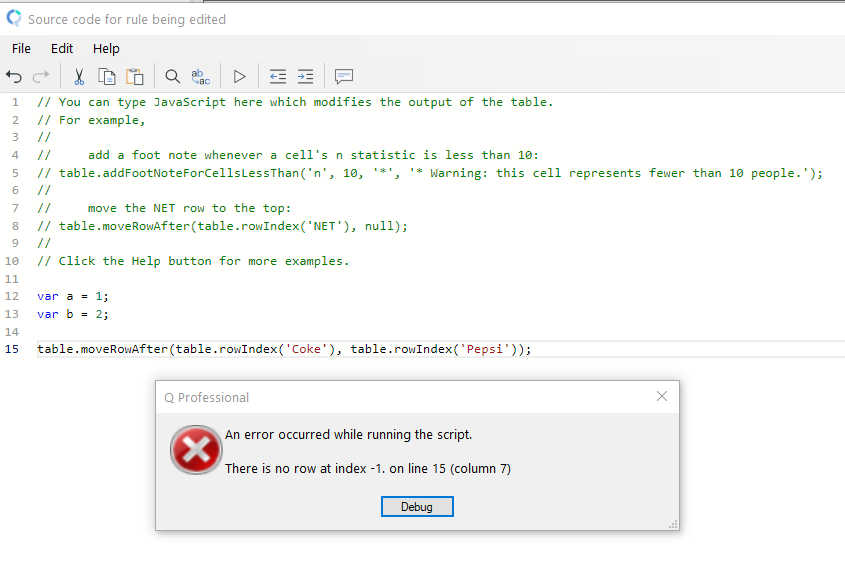
Task: Open the Help menu
Action: click(x=106, y=48)
